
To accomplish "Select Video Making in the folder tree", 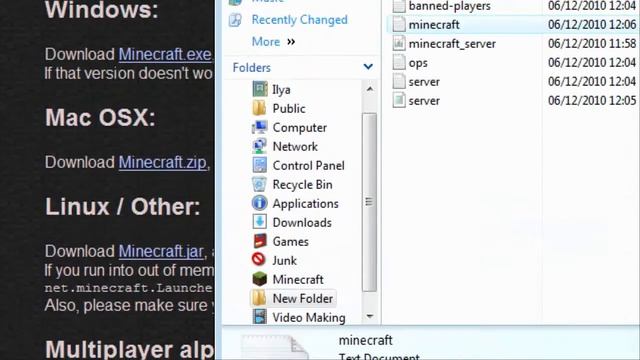I will click(x=309, y=318).
